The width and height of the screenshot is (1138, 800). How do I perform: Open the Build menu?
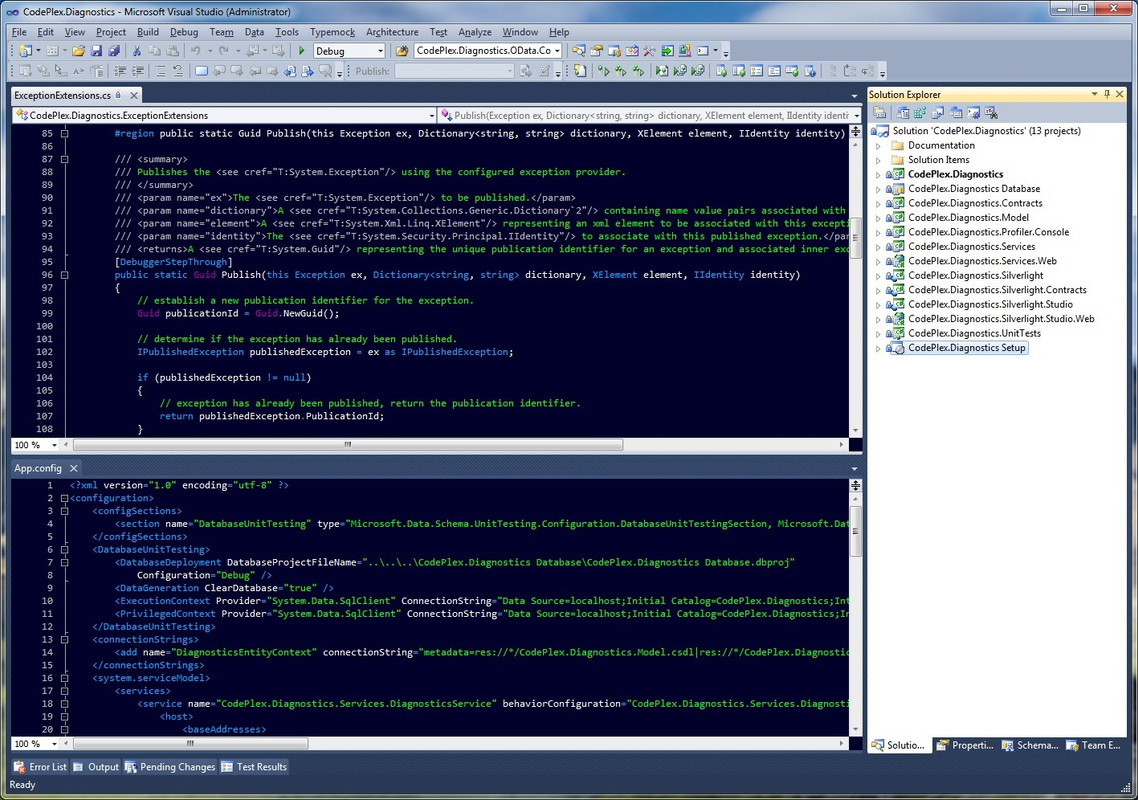[x=147, y=32]
